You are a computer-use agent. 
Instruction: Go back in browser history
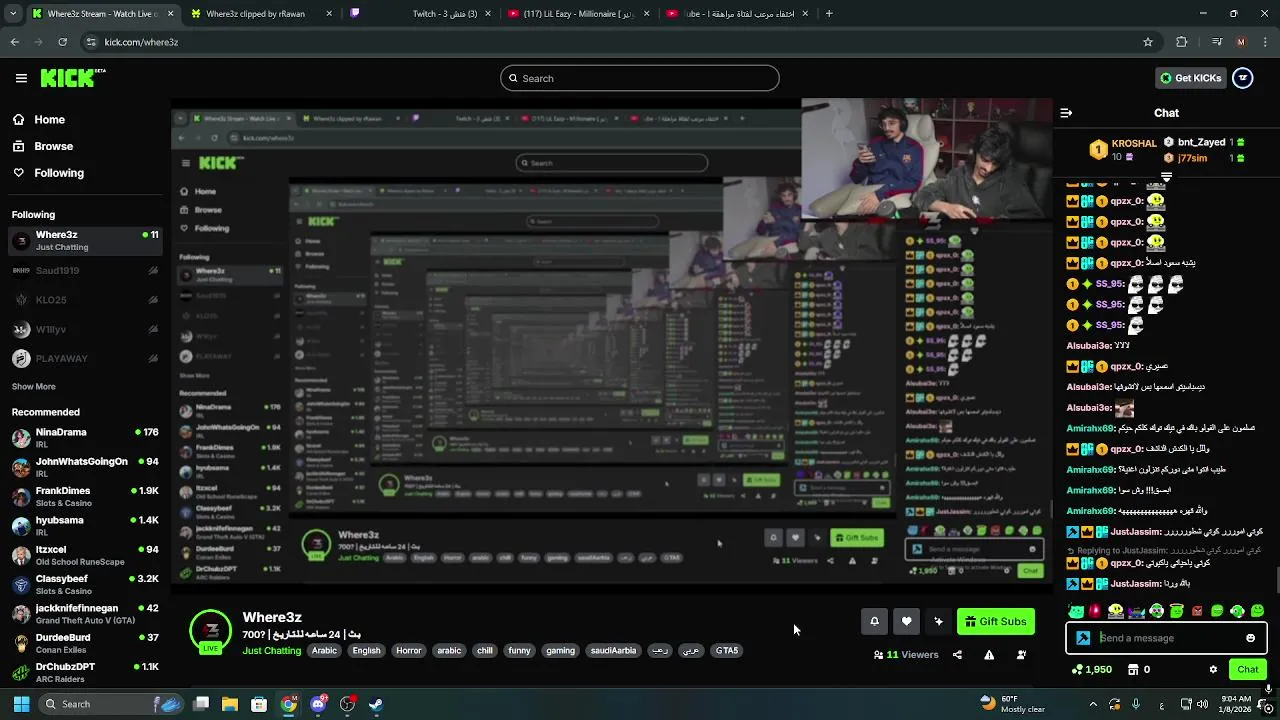point(14,42)
